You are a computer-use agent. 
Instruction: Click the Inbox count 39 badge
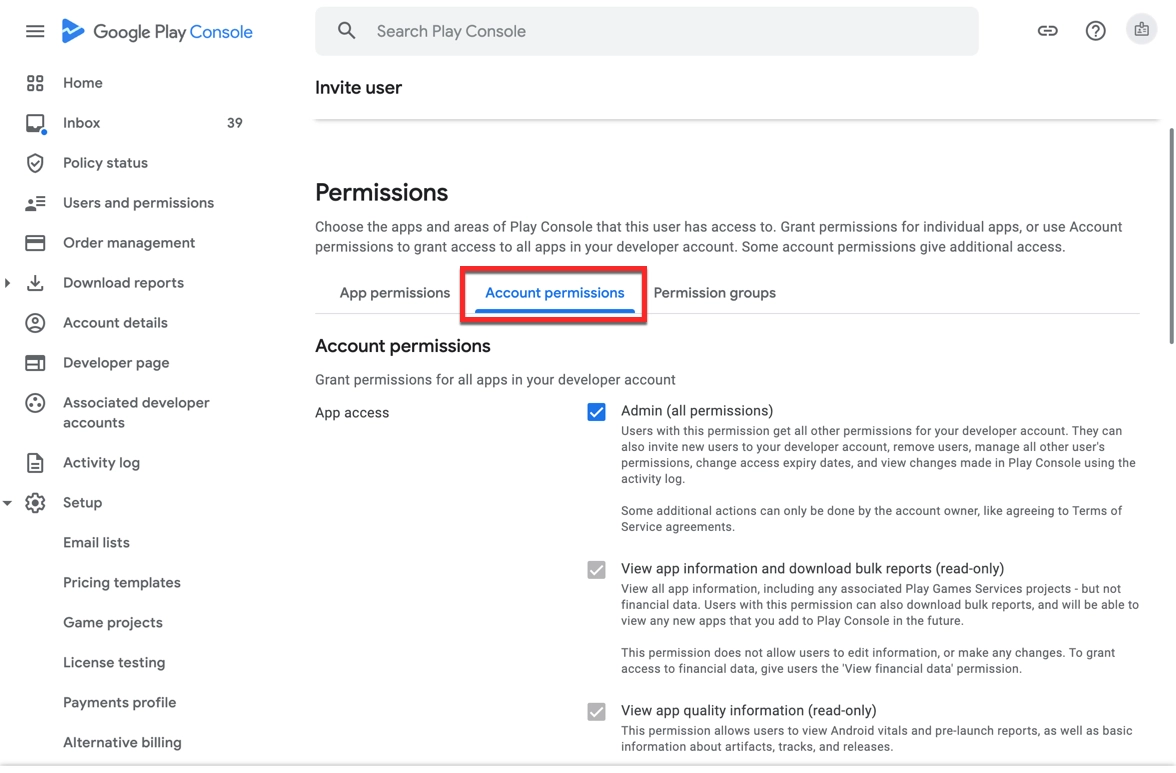point(235,123)
